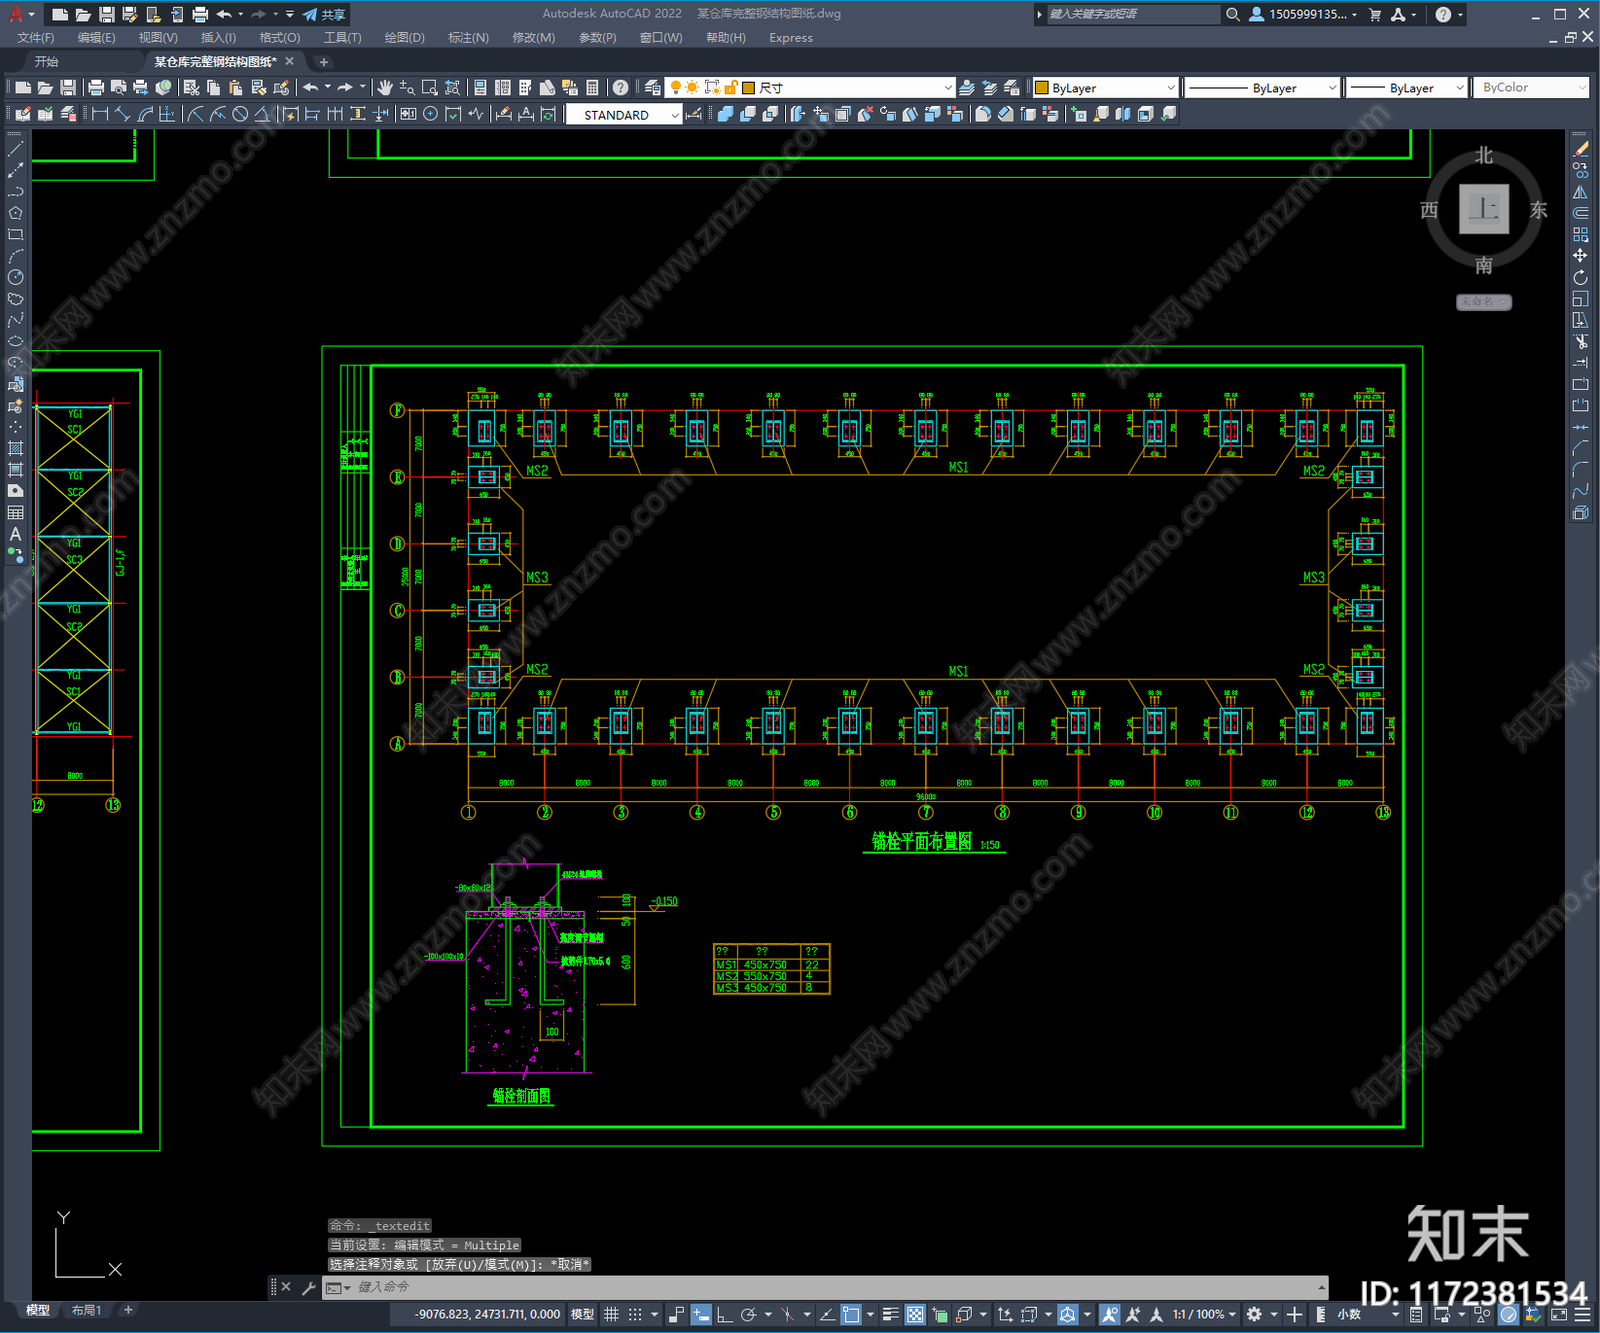
Task: Select the Rotate tool in modify toolbar
Action: point(1580,277)
